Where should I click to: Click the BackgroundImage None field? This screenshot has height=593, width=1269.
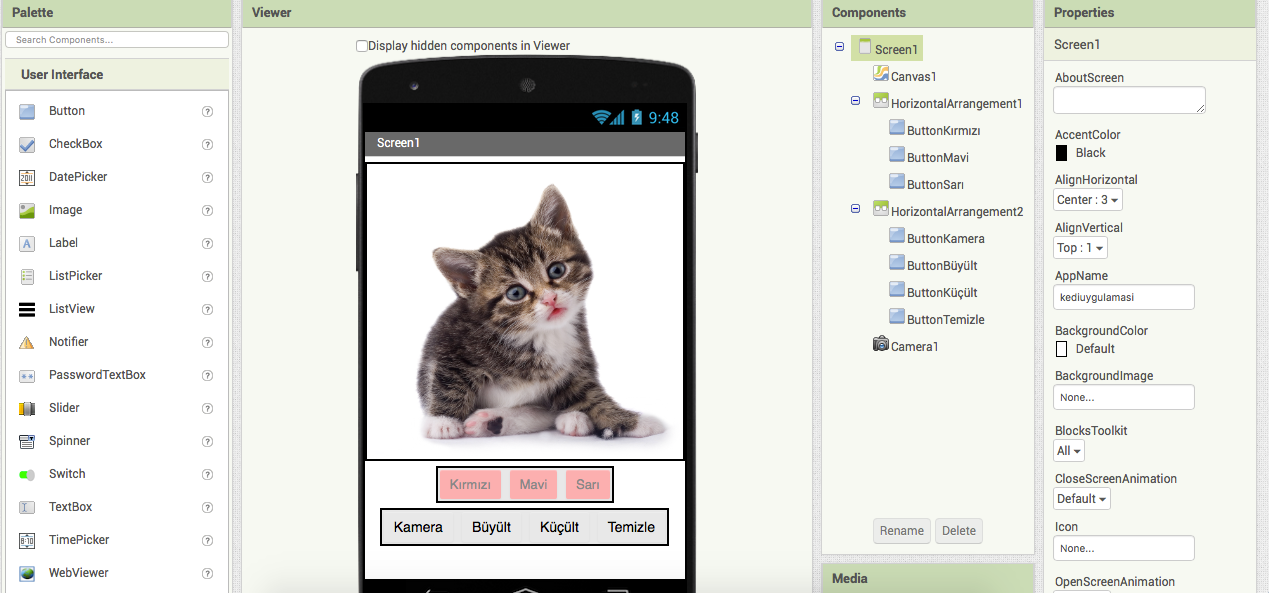click(1124, 397)
